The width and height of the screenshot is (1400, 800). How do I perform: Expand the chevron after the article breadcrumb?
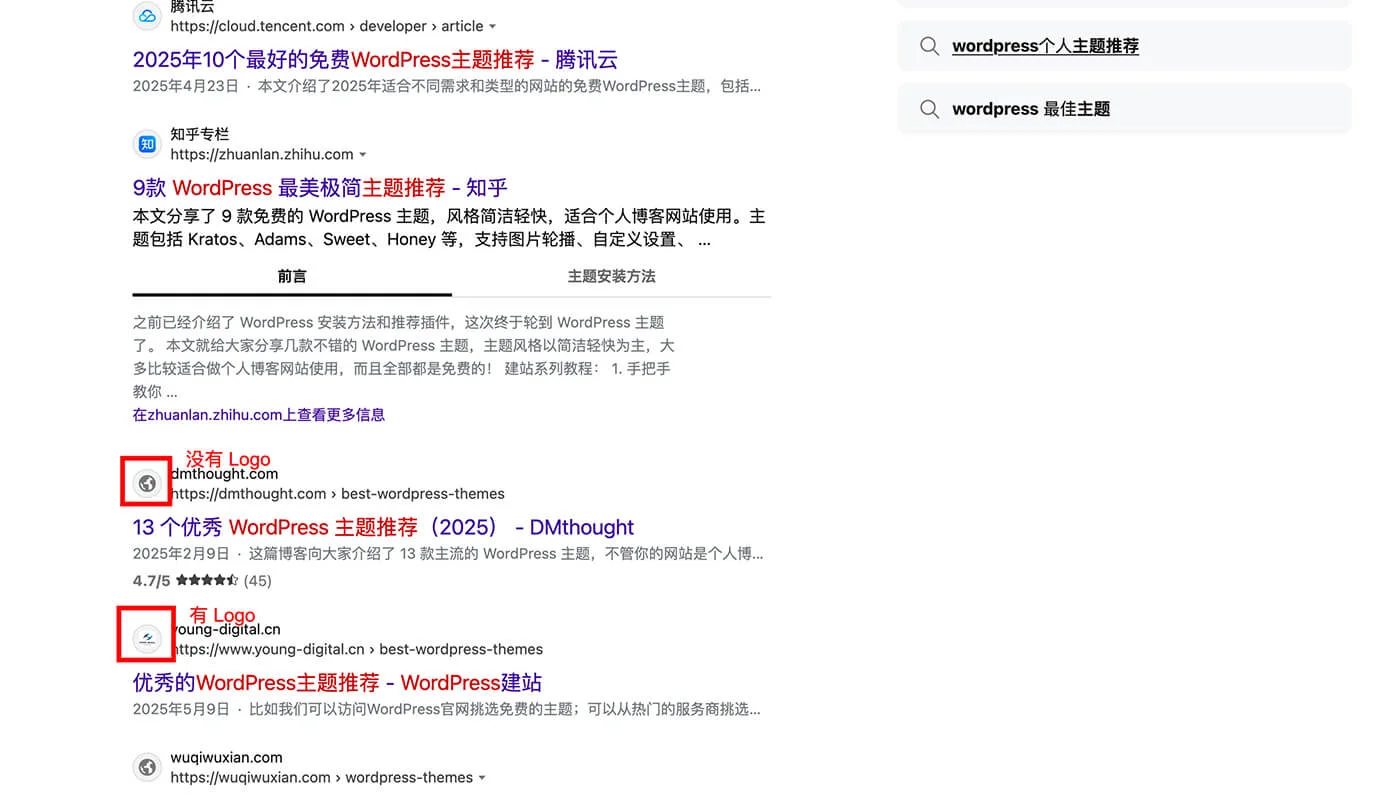(x=494, y=26)
